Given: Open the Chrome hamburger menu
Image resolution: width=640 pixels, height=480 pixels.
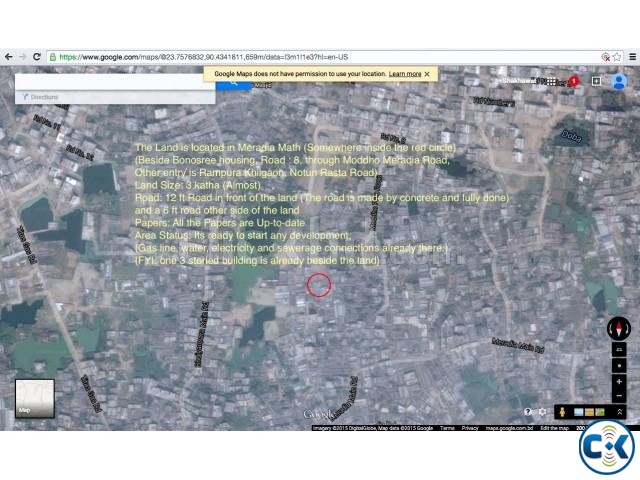Looking at the screenshot, I should click(x=632, y=57).
